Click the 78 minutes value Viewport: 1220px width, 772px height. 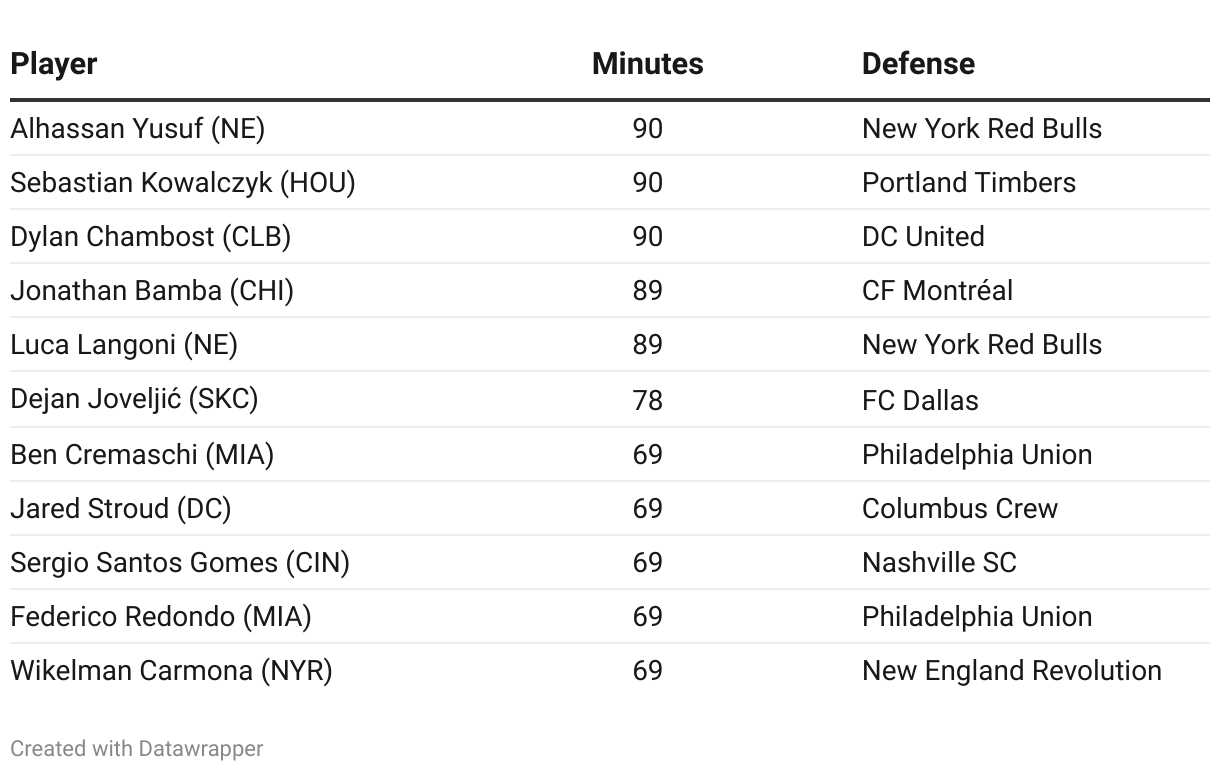[647, 400]
